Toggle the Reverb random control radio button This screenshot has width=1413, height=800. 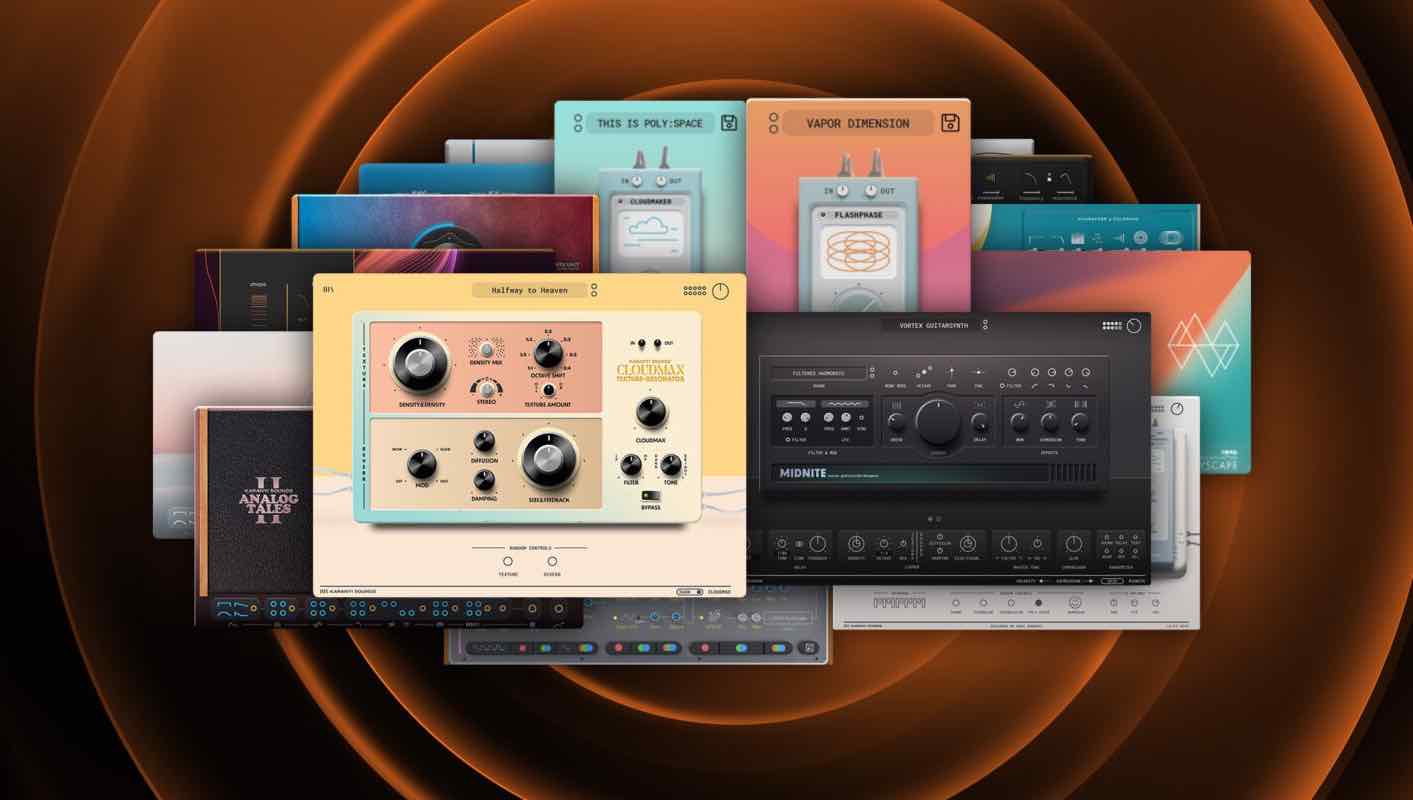tap(552, 562)
